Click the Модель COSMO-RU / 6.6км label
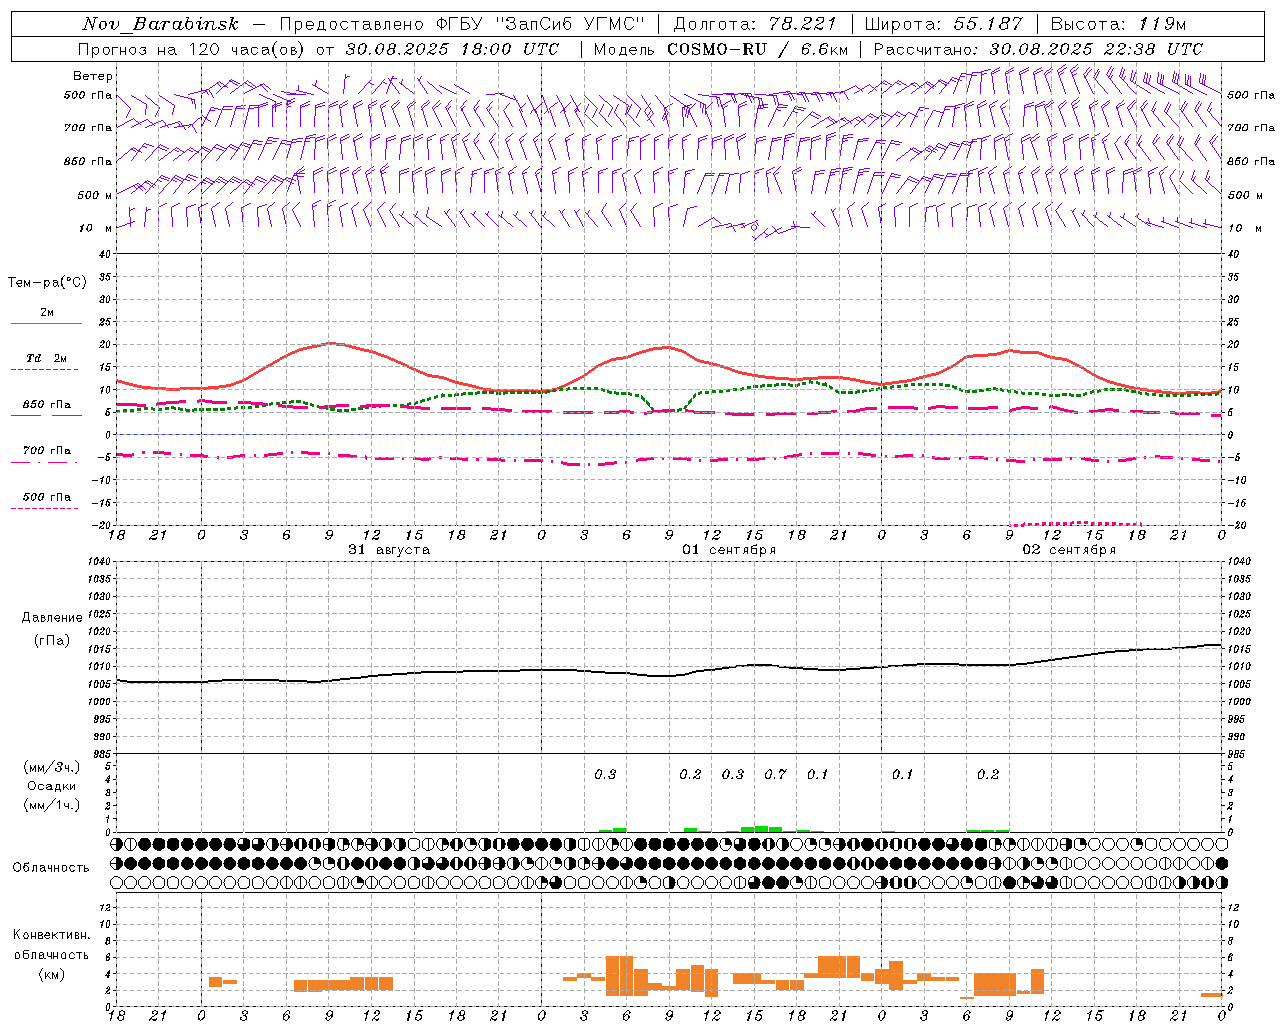 click(721, 49)
